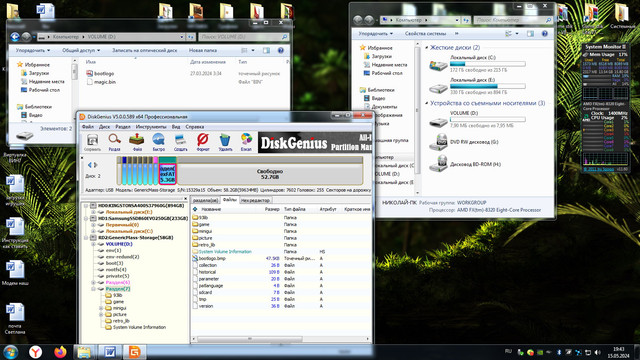Expand the Раздел(6) tree node
This screenshot has height=360, width=640.
[x=93, y=282]
